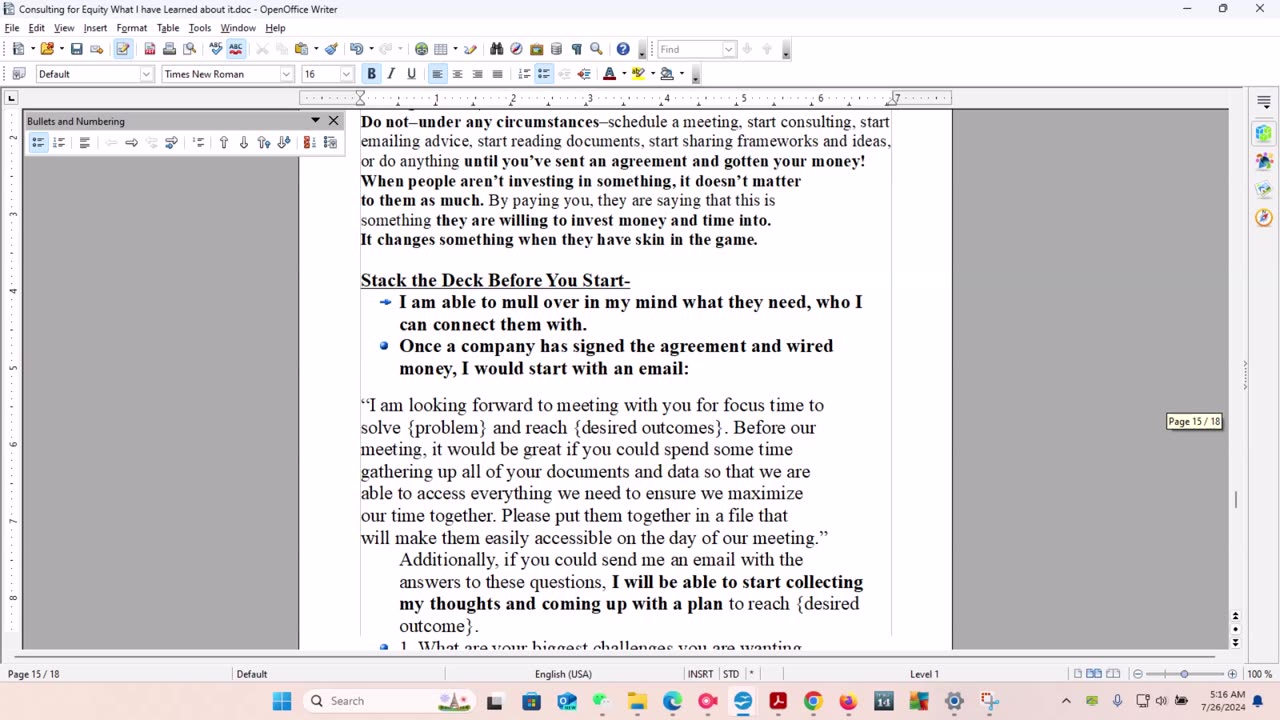Toggle Bullets On/Off in formatting toolbar
The image size is (1280, 720).
click(544, 74)
